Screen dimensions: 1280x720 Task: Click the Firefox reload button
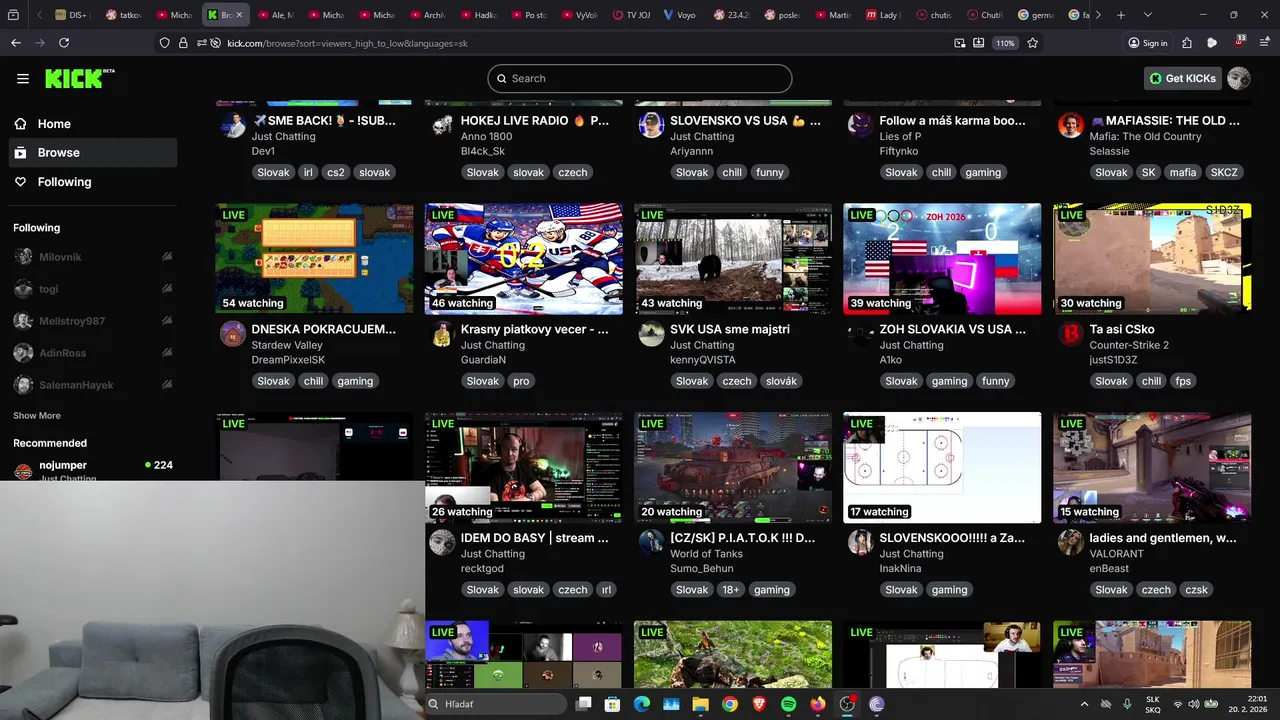click(64, 43)
